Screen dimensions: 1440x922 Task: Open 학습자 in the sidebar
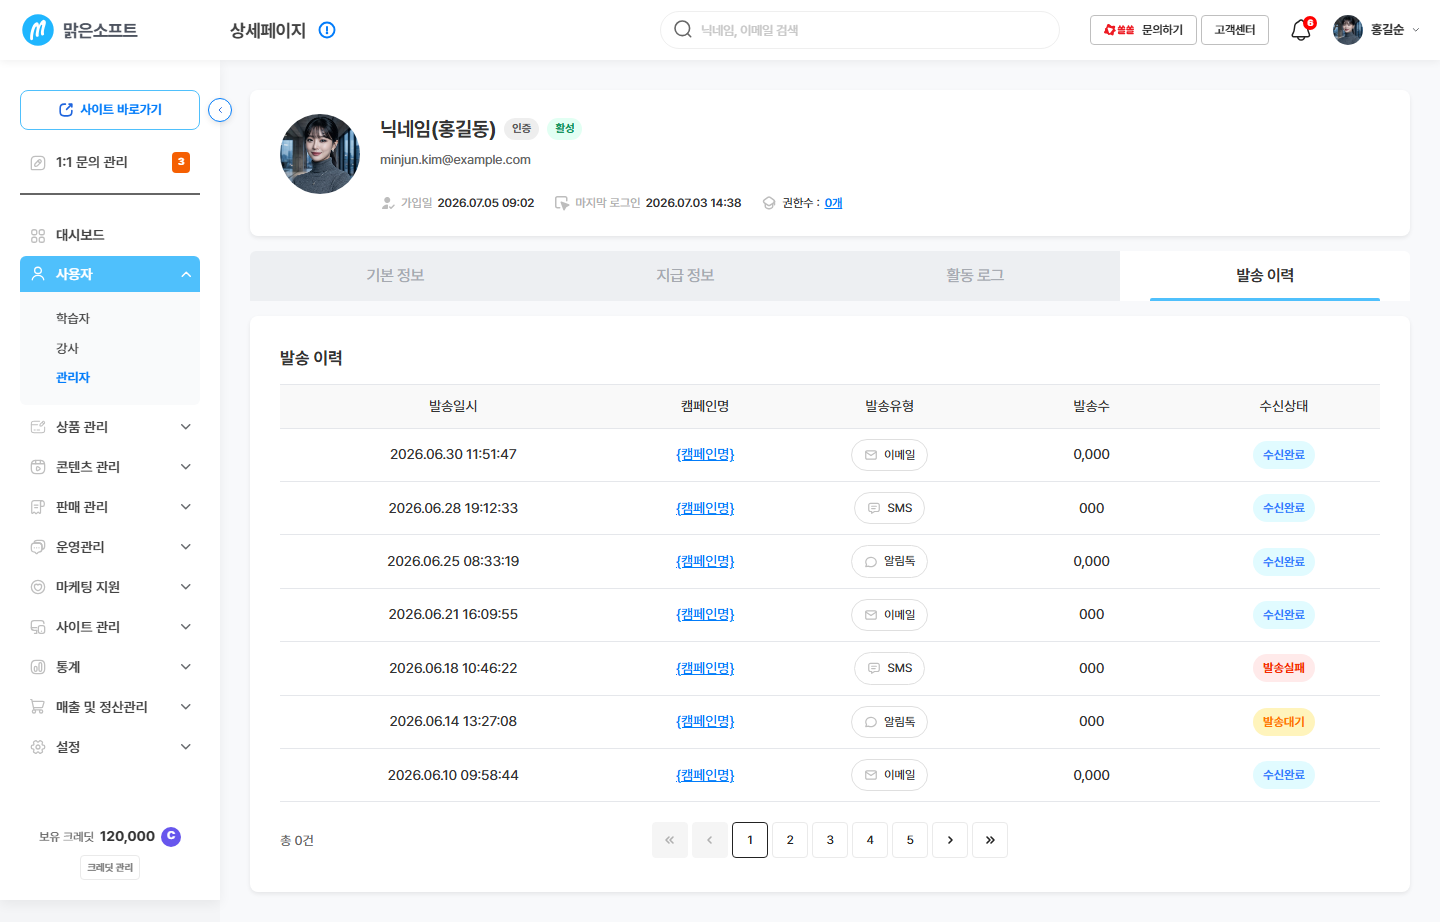[x=73, y=318]
